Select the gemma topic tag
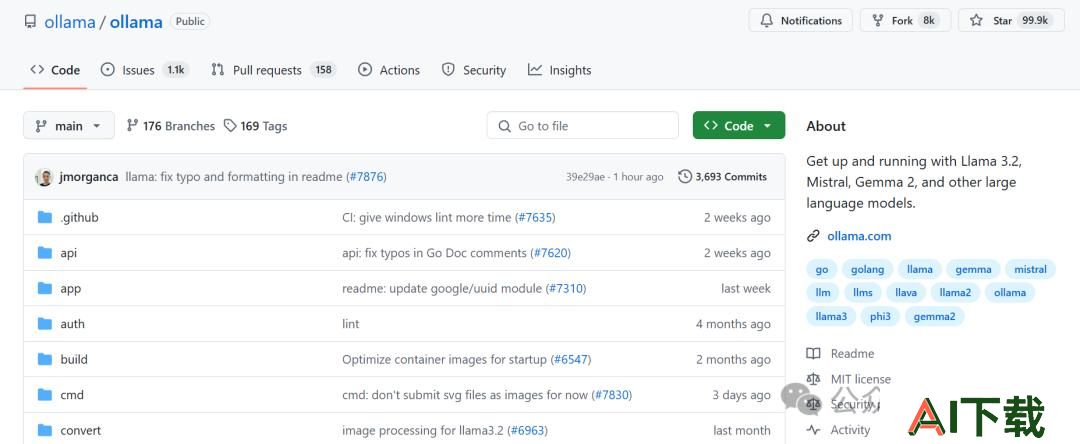 [973, 269]
